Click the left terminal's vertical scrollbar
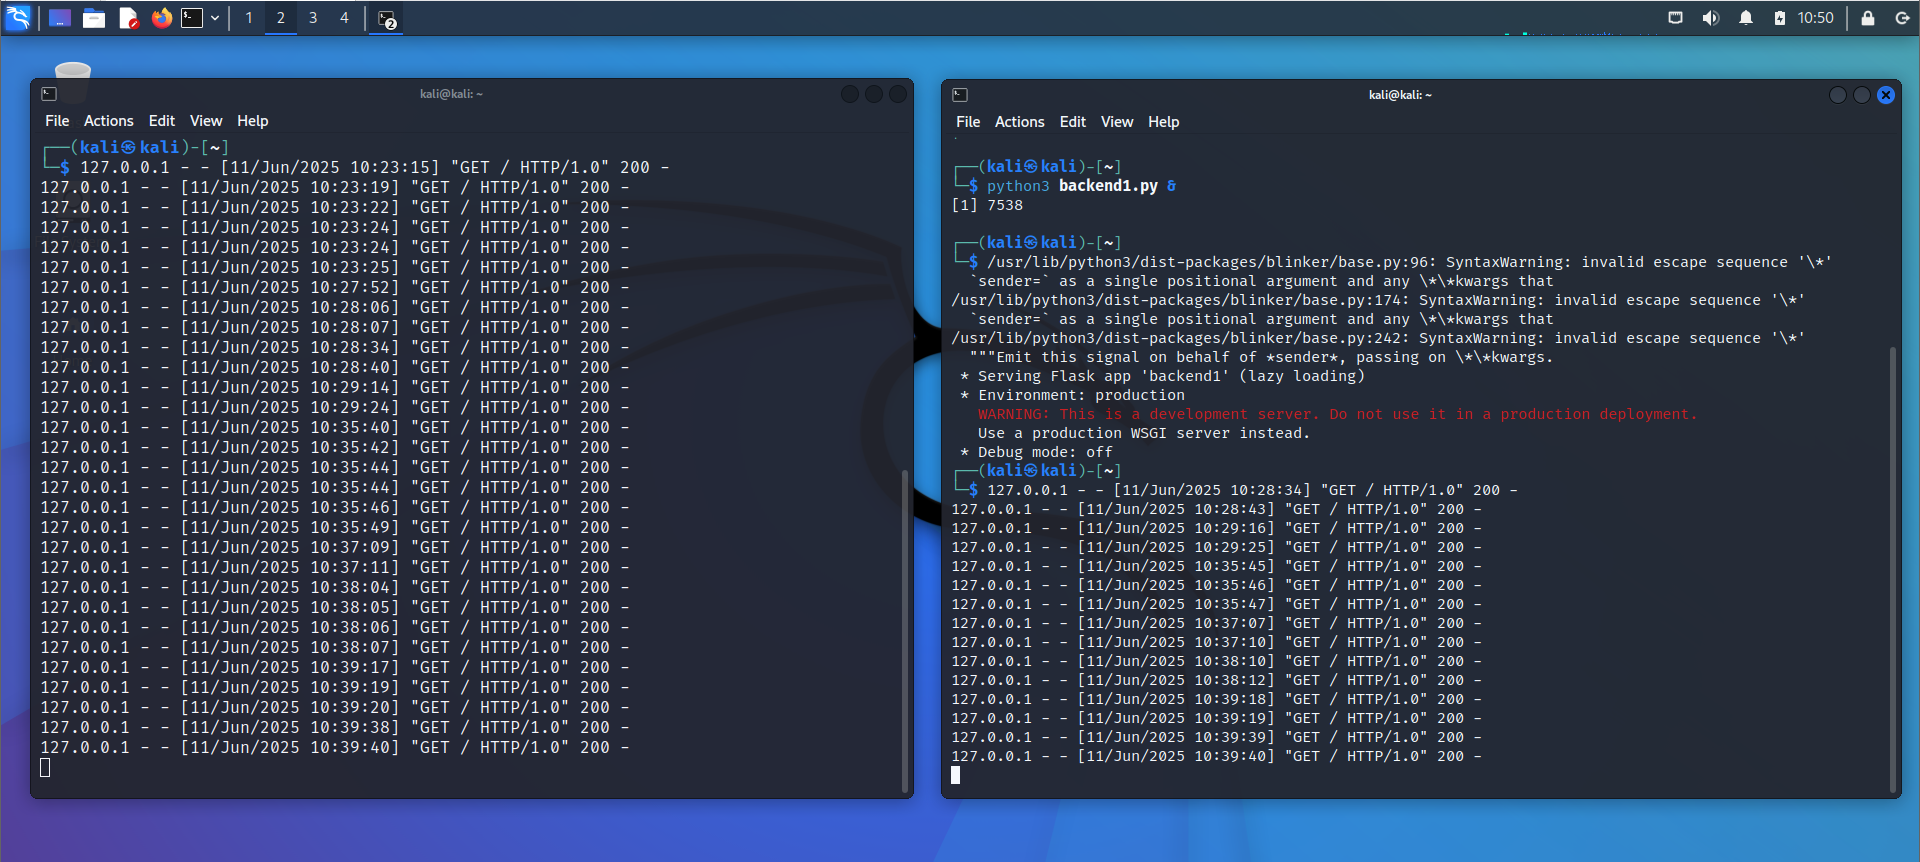Image resolution: width=1920 pixels, height=862 pixels. coord(905,630)
